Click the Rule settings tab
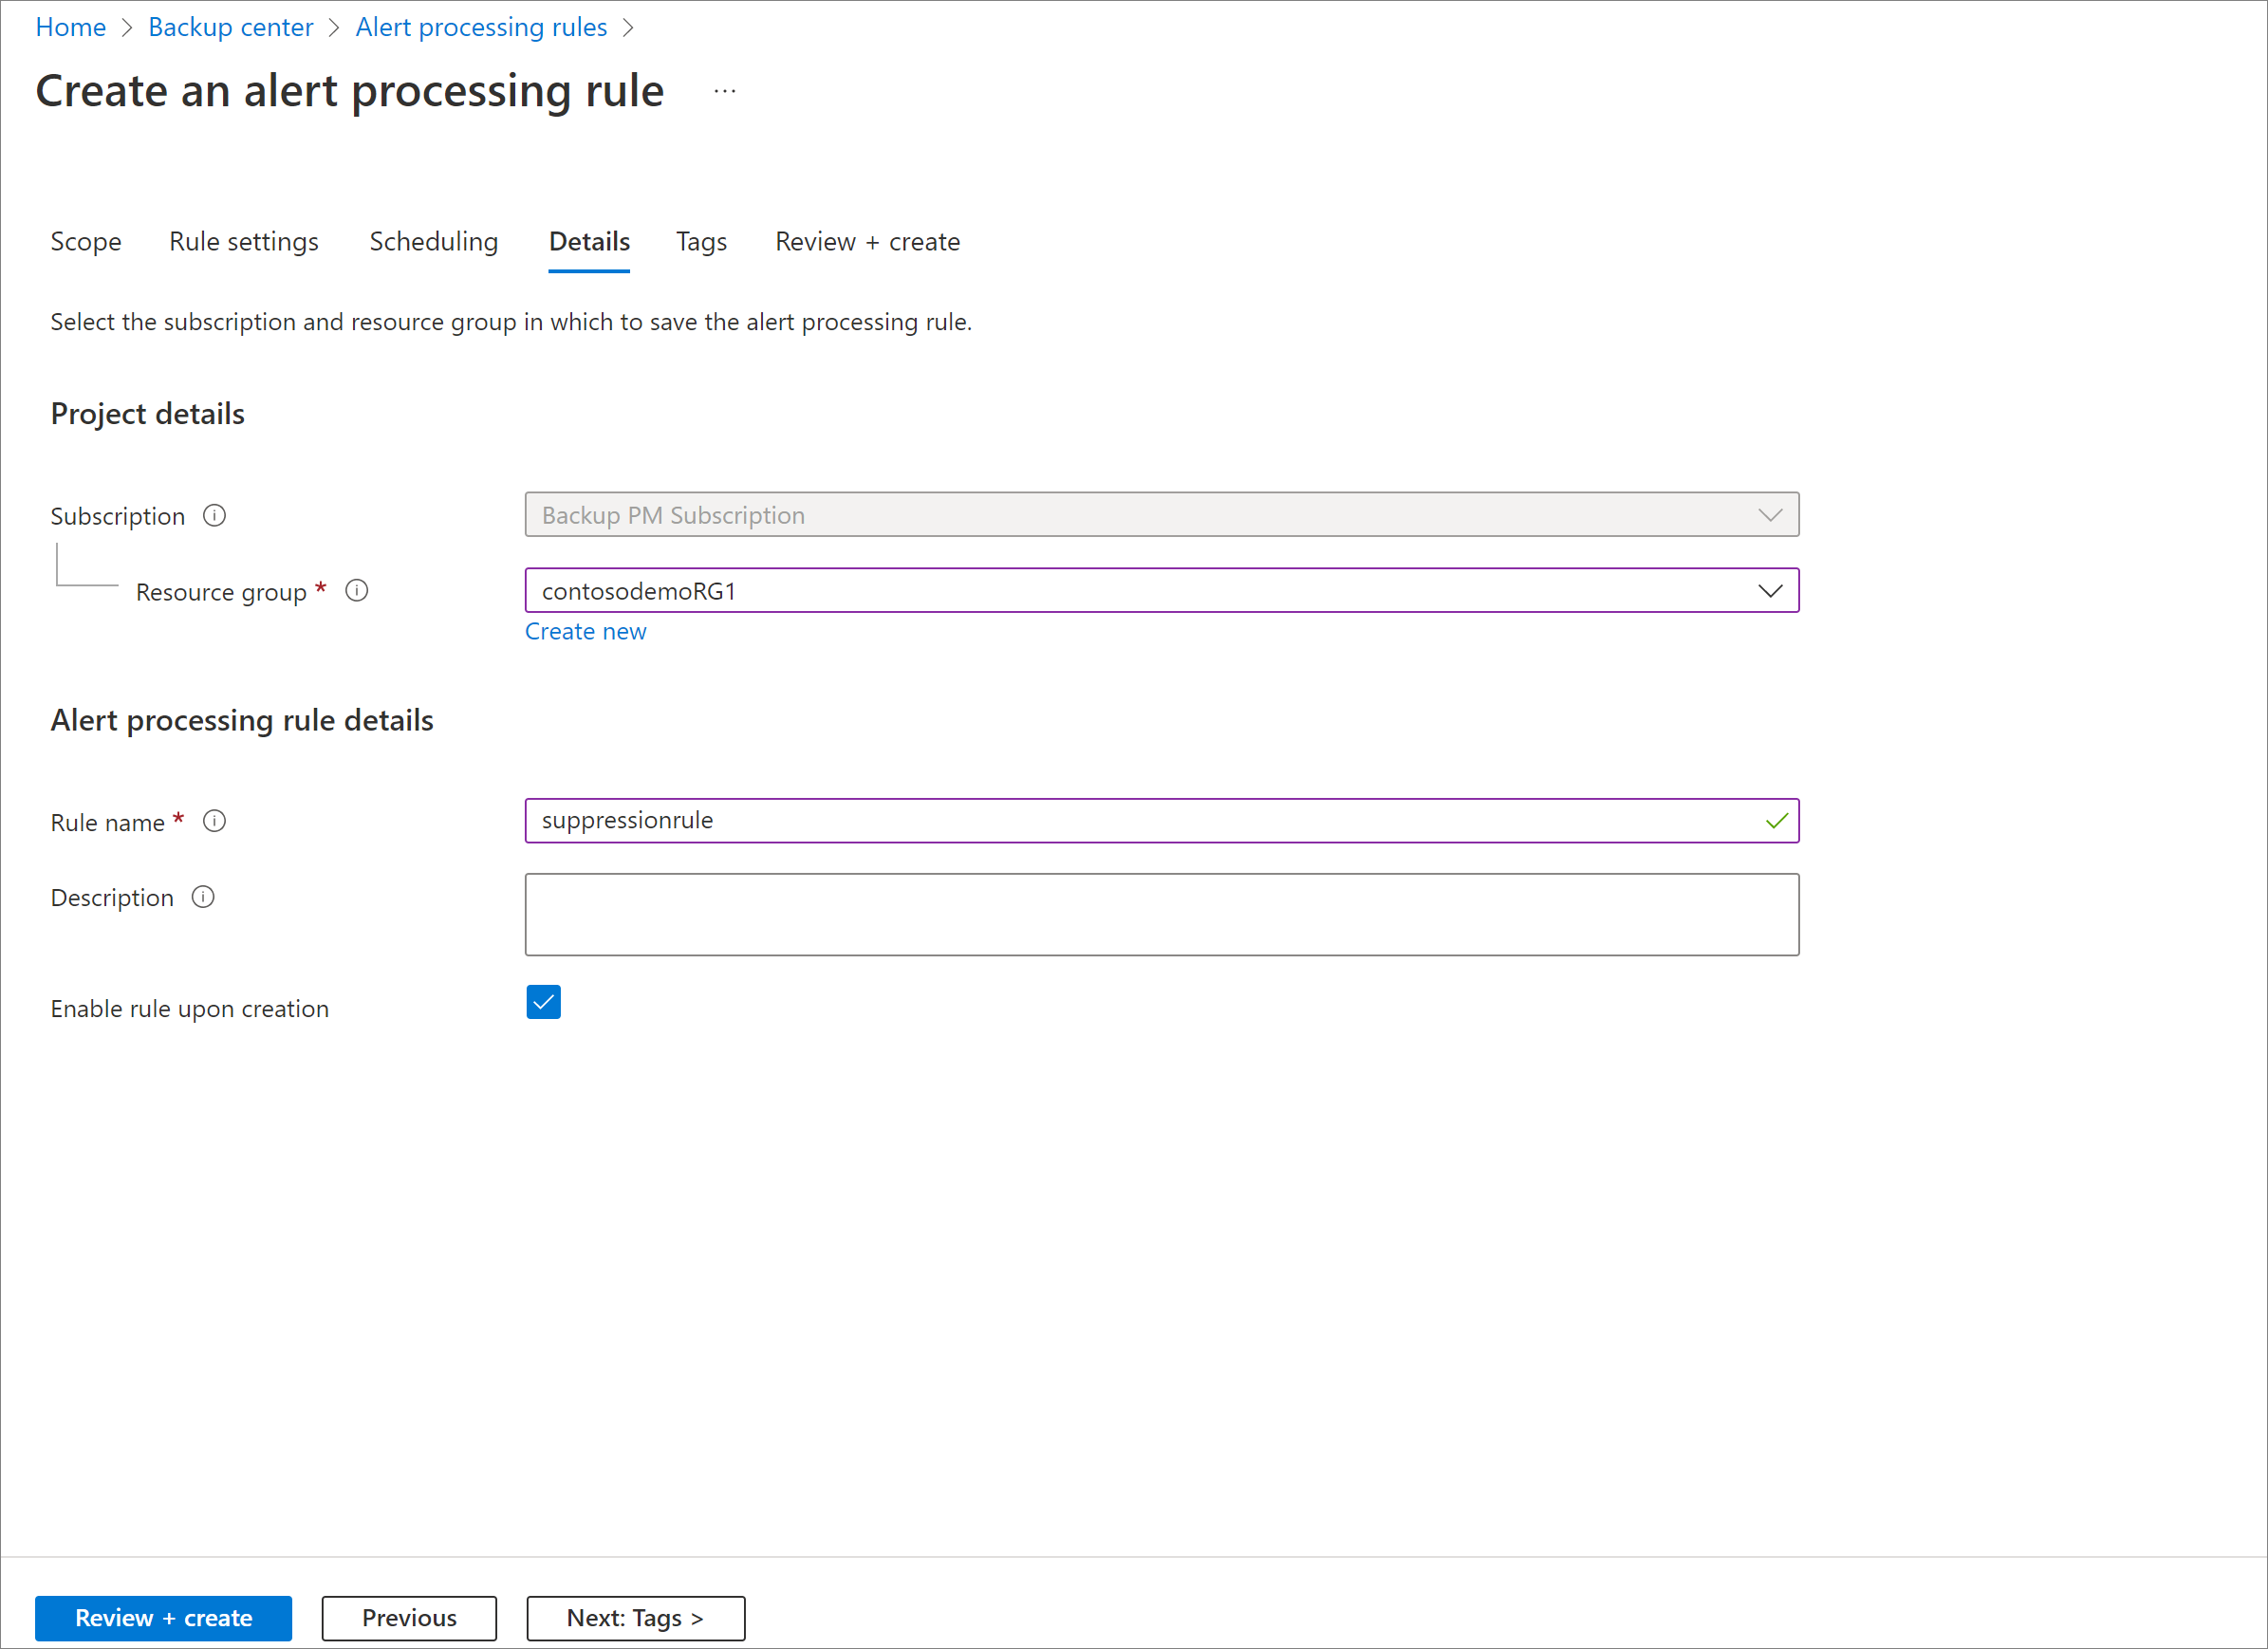Image resolution: width=2268 pixels, height=1649 pixels. pos(241,241)
